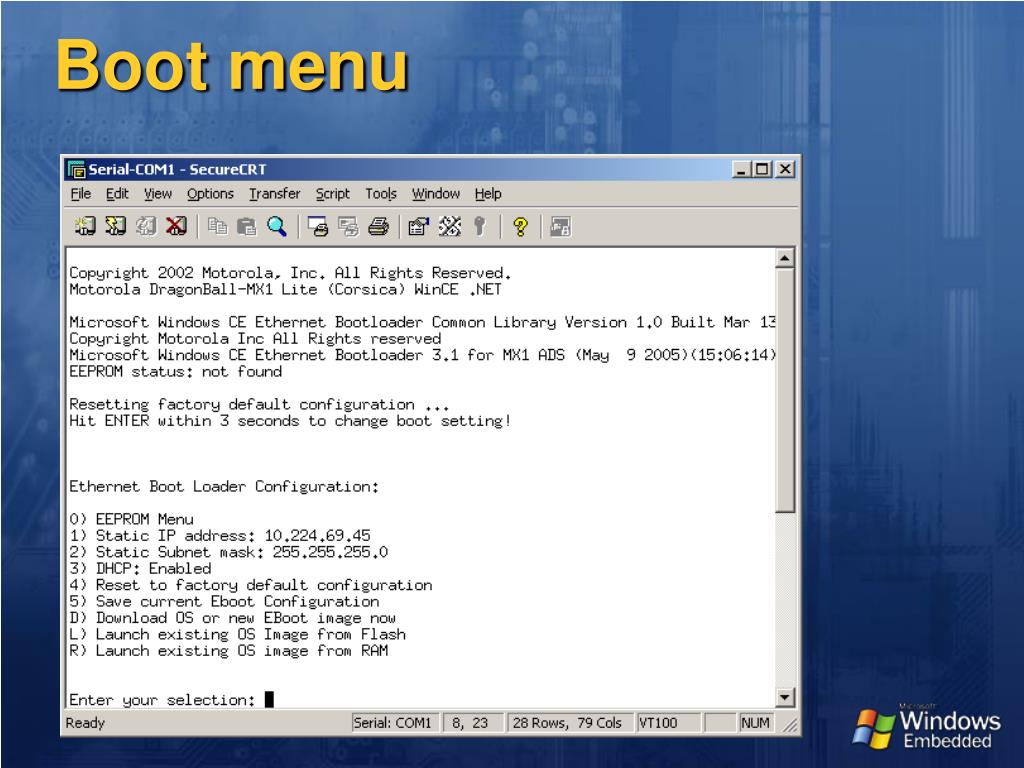1024x768 pixels.
Task: Click the 'Enter your selection:' prompt text
Action: tap(162, 700)
